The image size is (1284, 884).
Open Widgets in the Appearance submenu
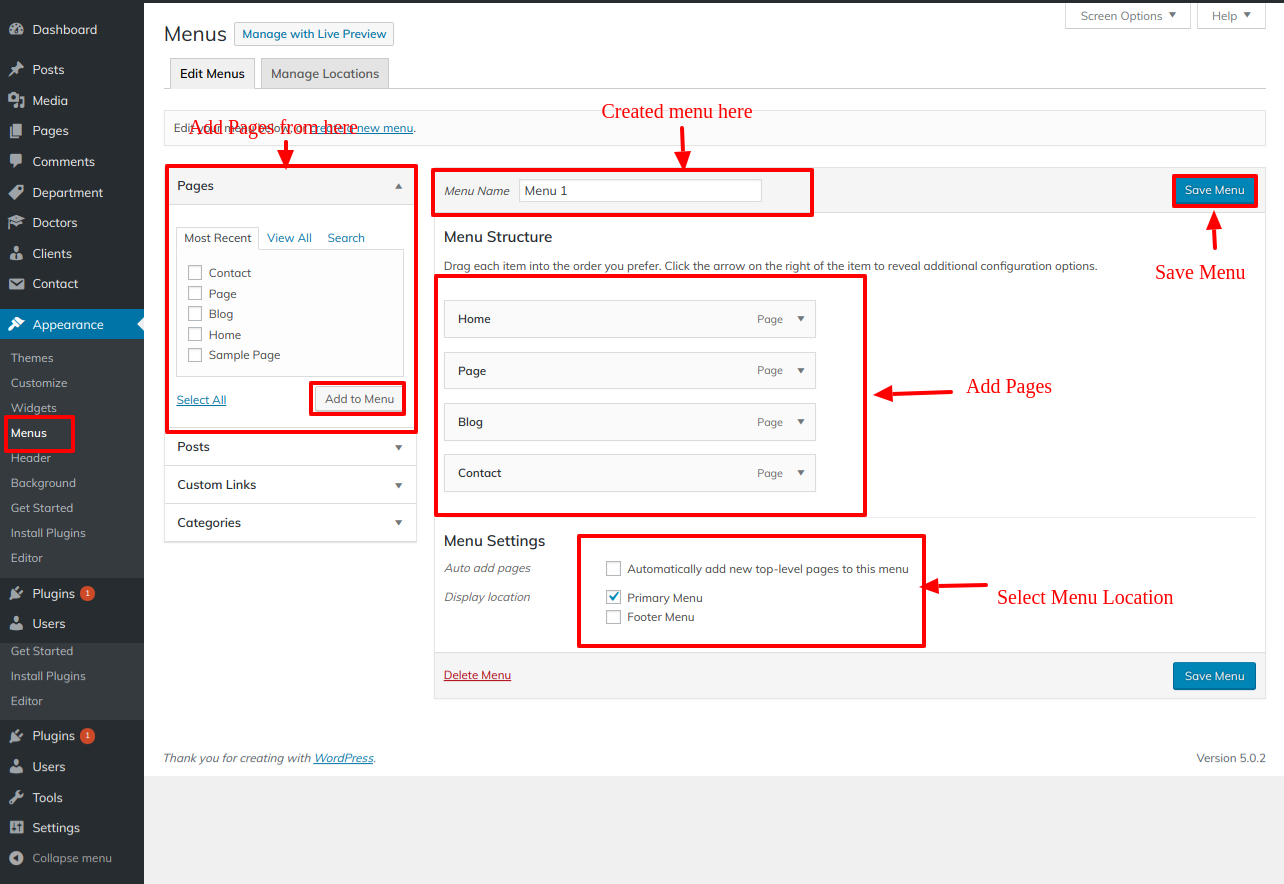[34, 408]
